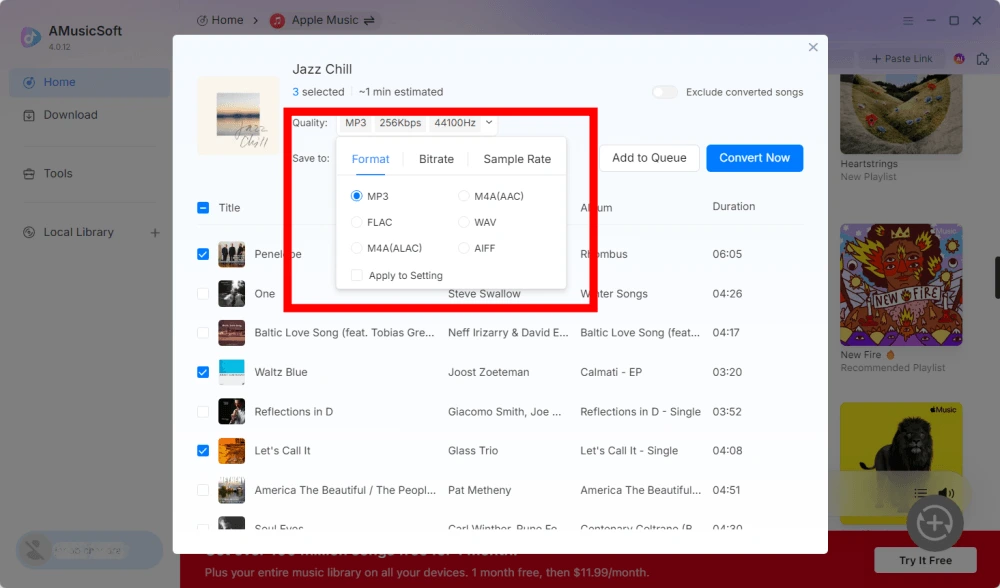Screen dimensions: 1000x588
Task: Check the Reflections in D checkbox
Action: (x=203, y=411)
